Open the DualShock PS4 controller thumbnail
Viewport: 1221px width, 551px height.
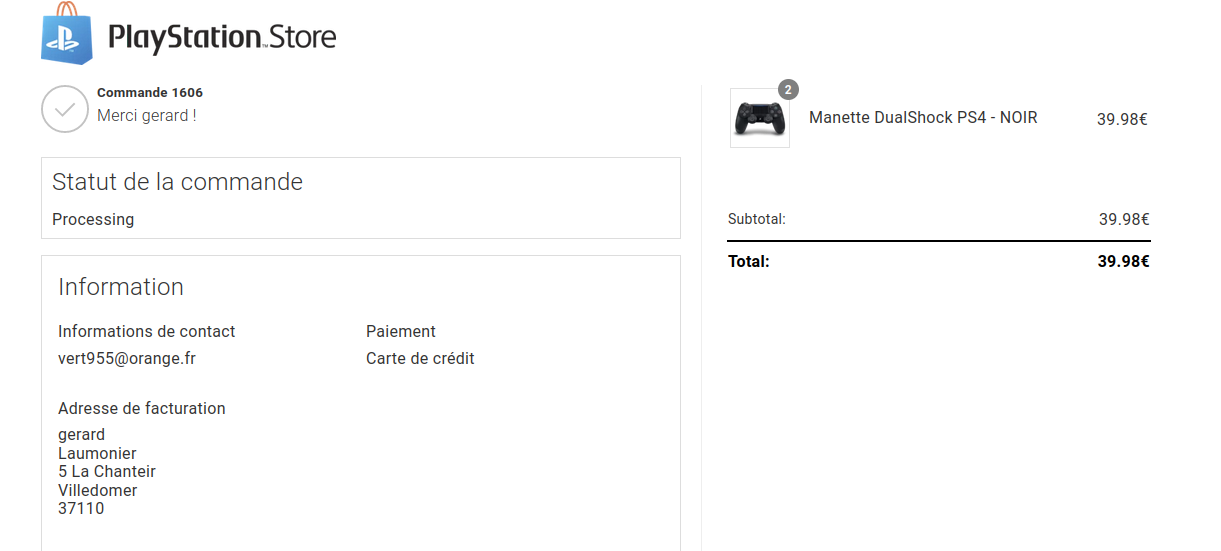pyautogui.click(x=760, y=118)
